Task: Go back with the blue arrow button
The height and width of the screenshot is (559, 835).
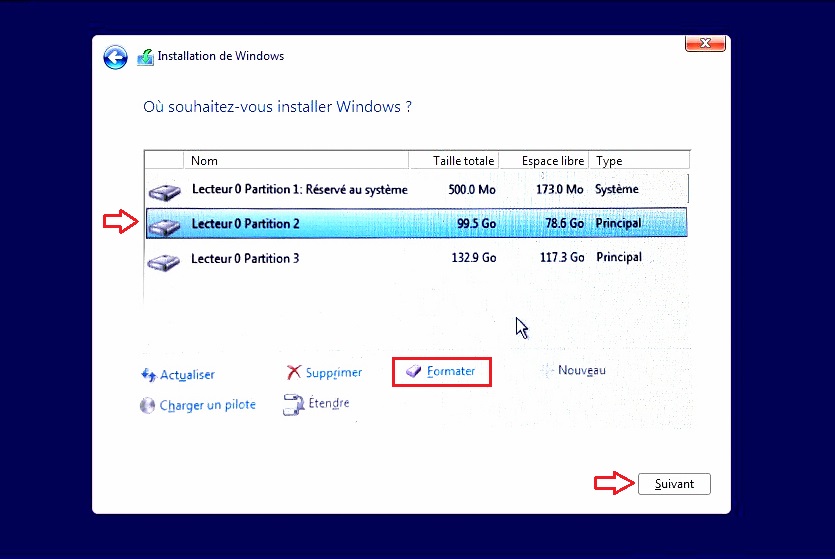Action: click(x=116, y=57)
